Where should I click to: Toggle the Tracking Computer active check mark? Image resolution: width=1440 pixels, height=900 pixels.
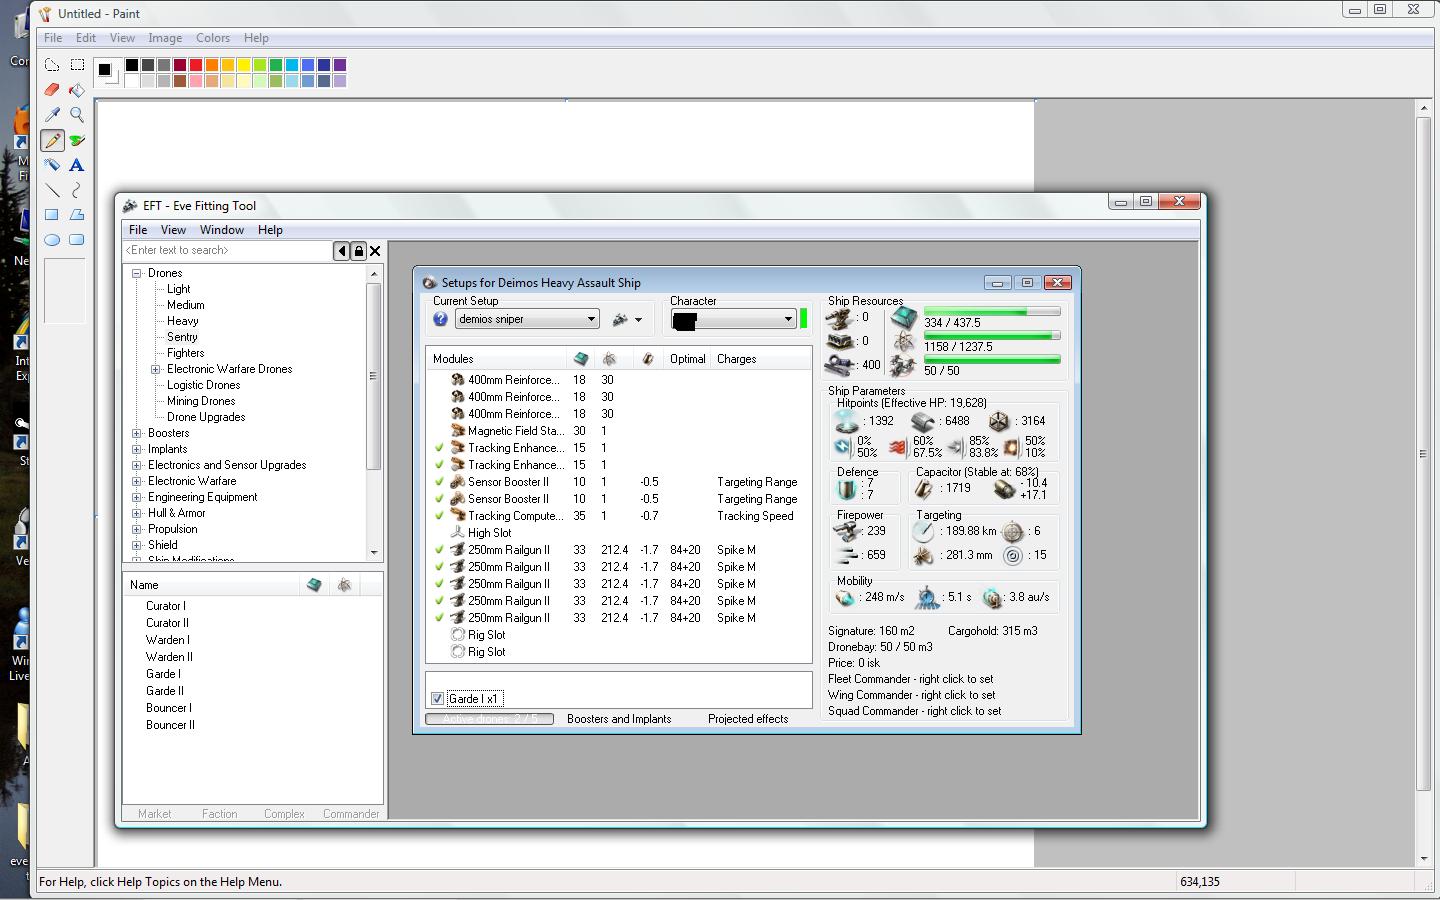[439, 516]
